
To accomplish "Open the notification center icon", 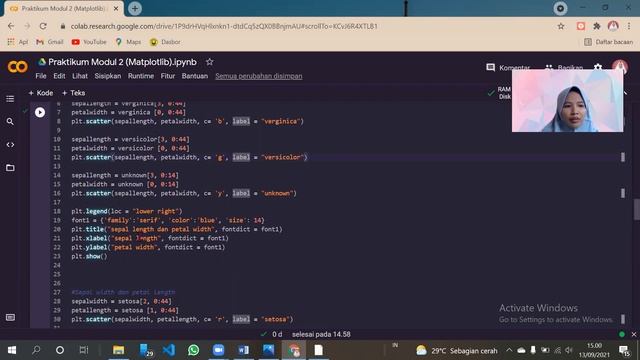I will [x=624, y=350].
